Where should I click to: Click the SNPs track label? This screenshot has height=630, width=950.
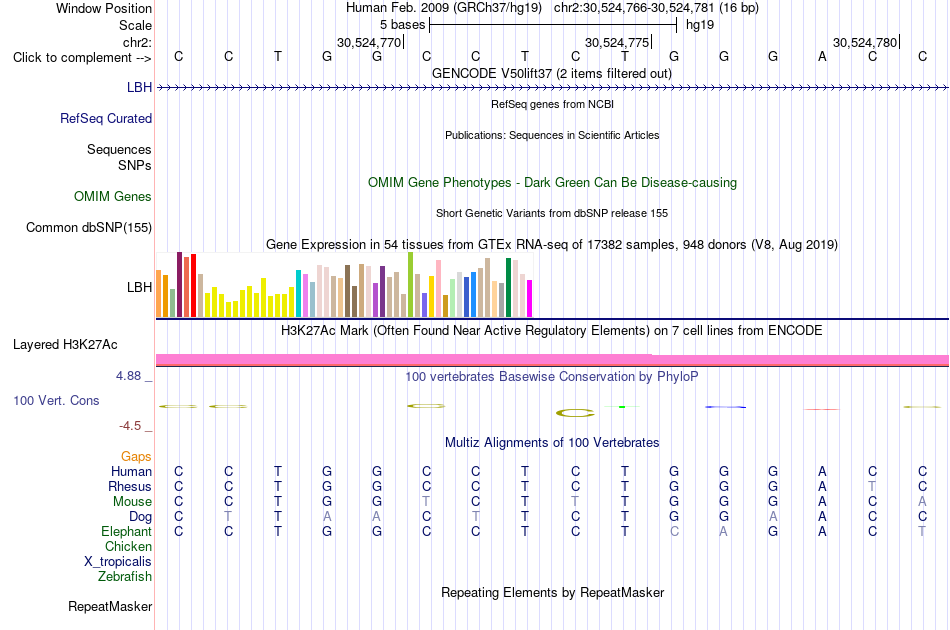(x=135, y=165)
